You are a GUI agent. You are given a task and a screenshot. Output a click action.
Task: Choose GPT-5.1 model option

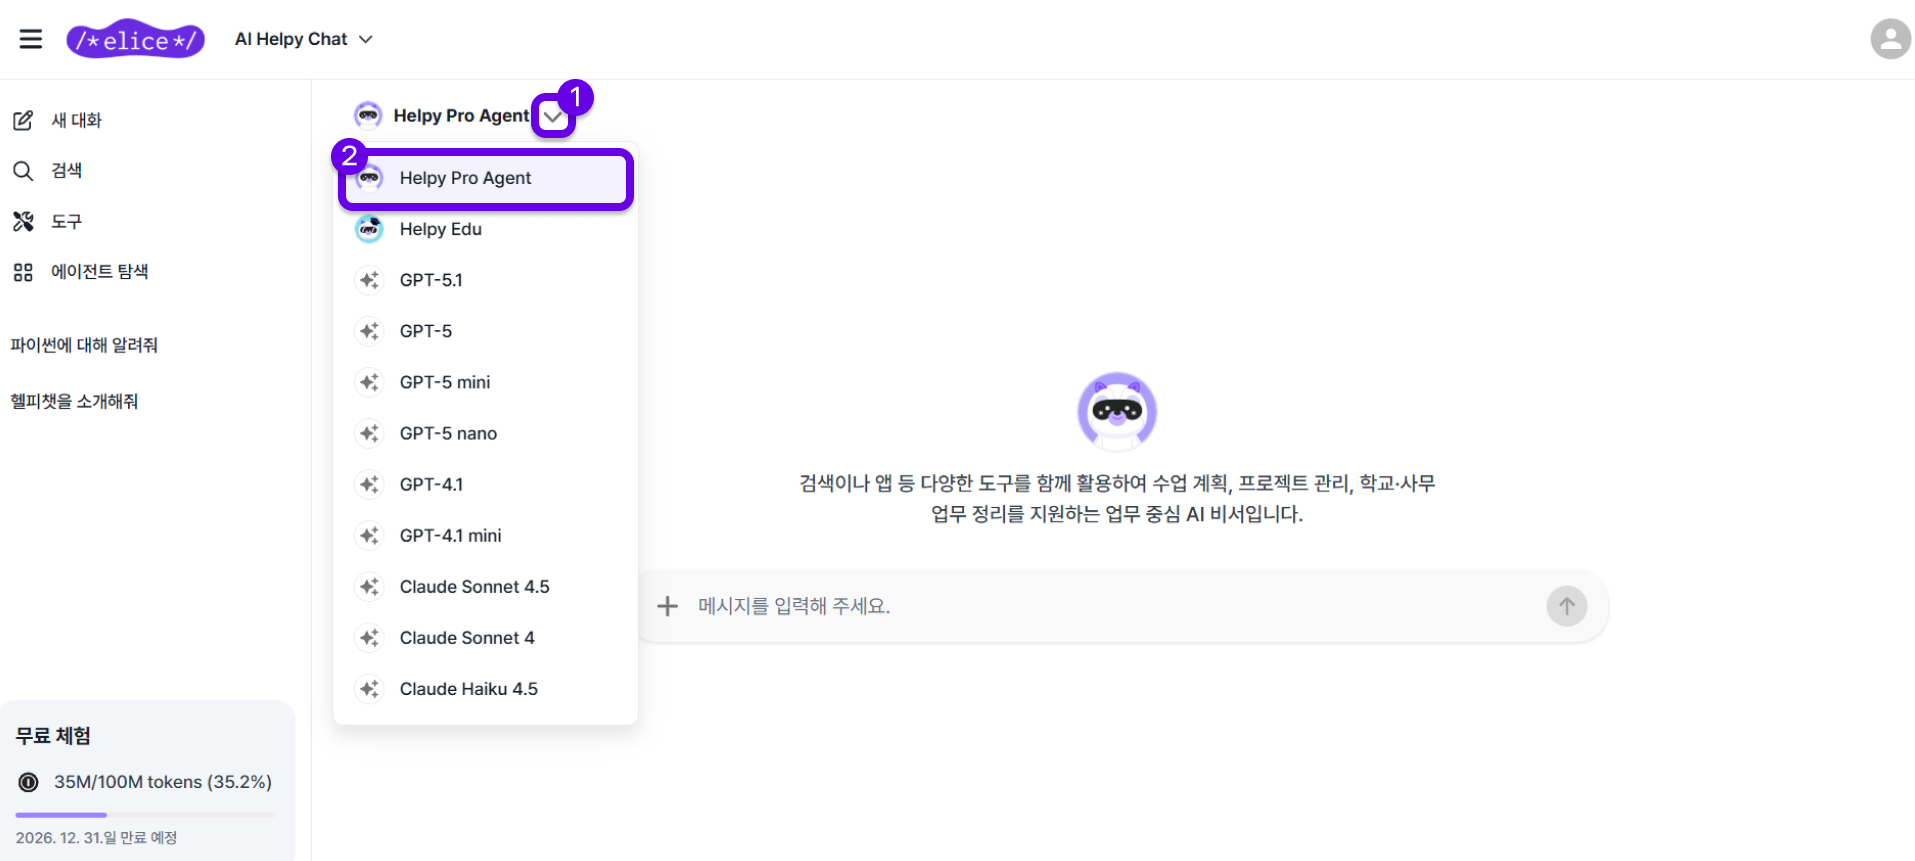[x=431, y=280]
